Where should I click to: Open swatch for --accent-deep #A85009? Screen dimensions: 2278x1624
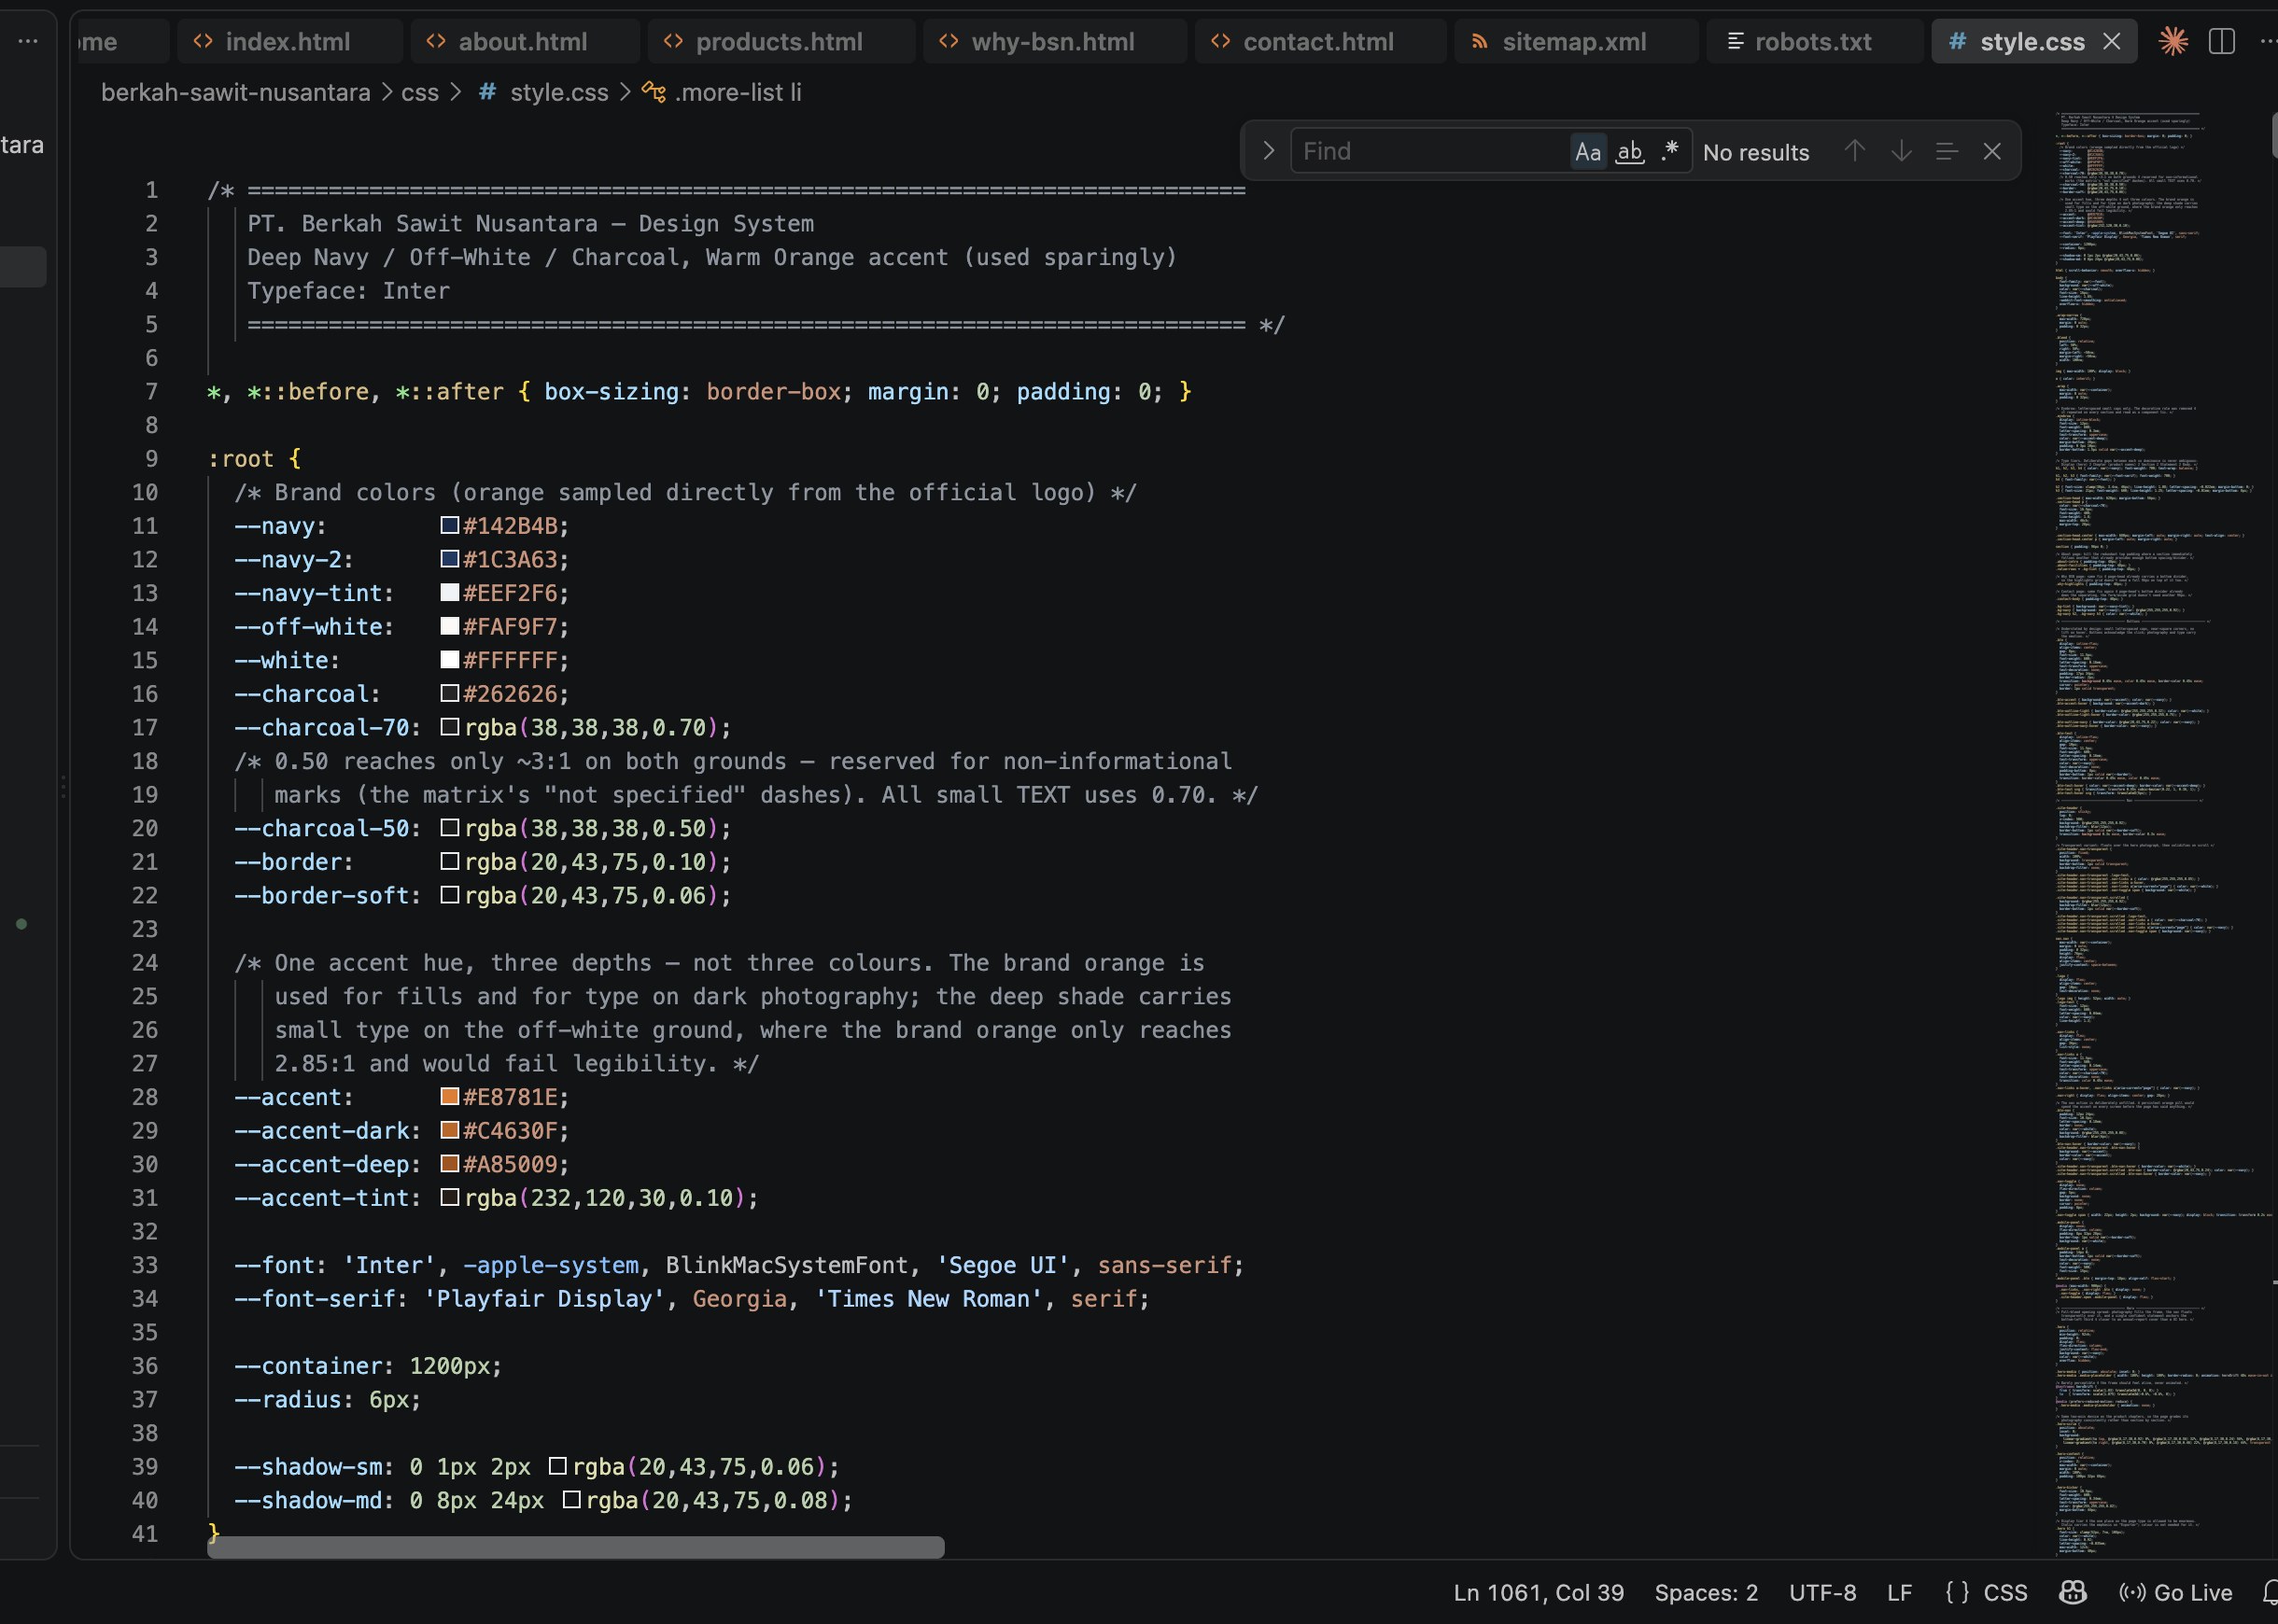coord(450,1163)
